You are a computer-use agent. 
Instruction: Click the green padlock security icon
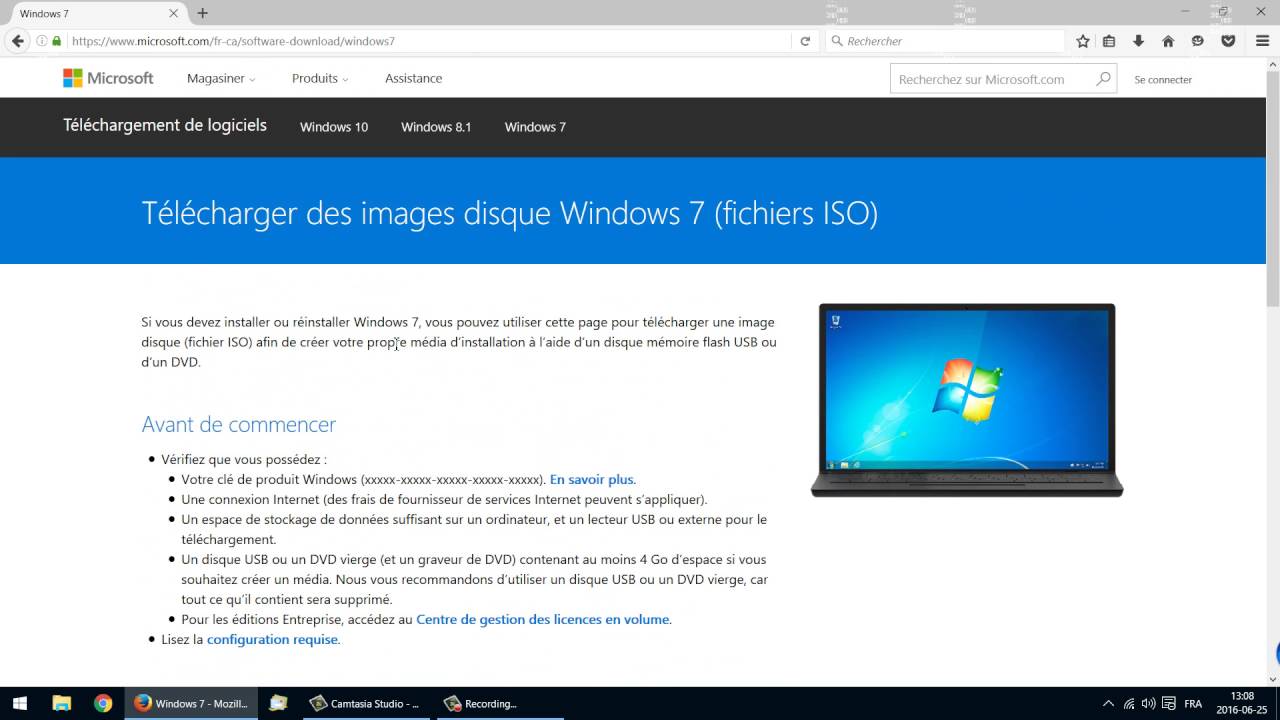coord(57,41)
